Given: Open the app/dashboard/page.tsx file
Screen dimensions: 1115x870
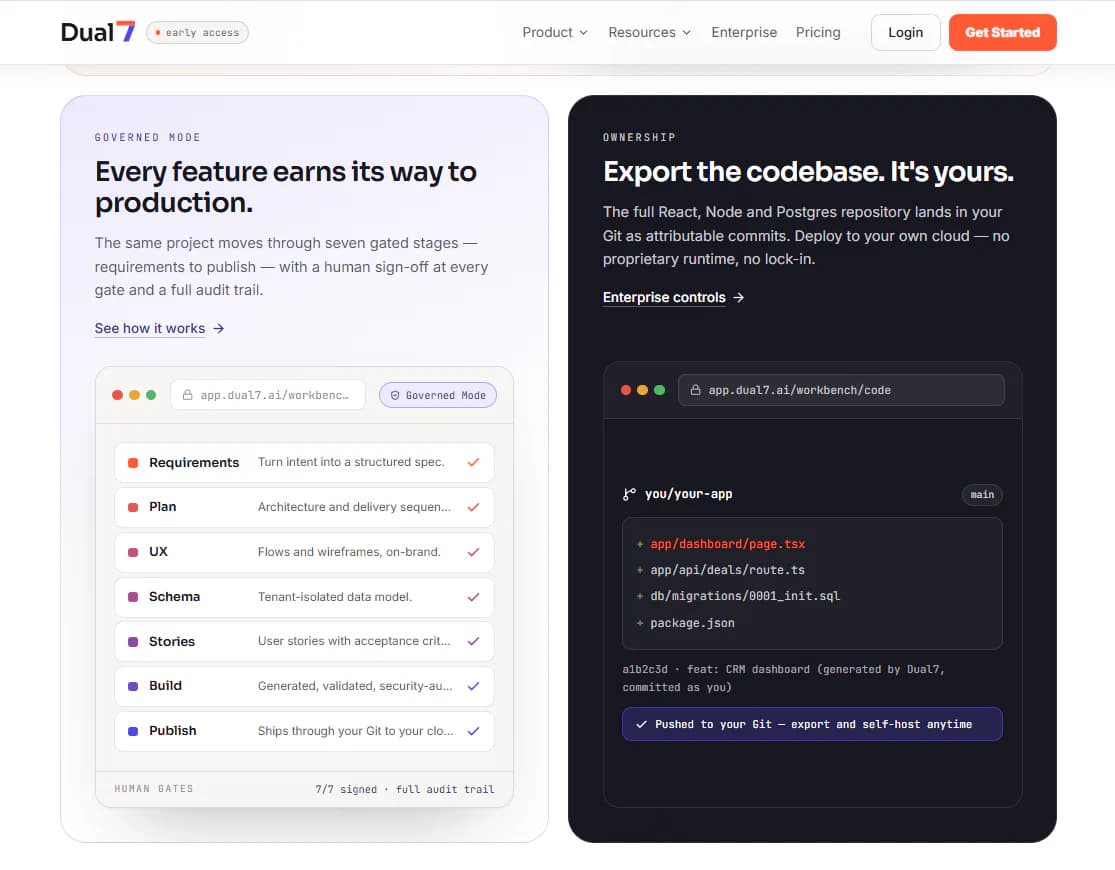Looking at the screenshot, I should [727, 543].
